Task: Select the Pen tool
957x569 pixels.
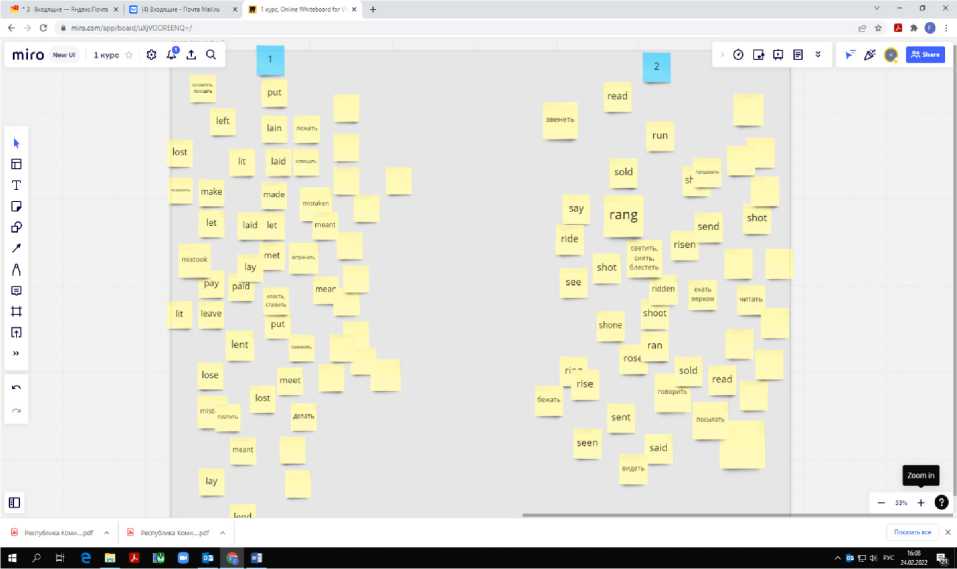Action: point(16,269)
